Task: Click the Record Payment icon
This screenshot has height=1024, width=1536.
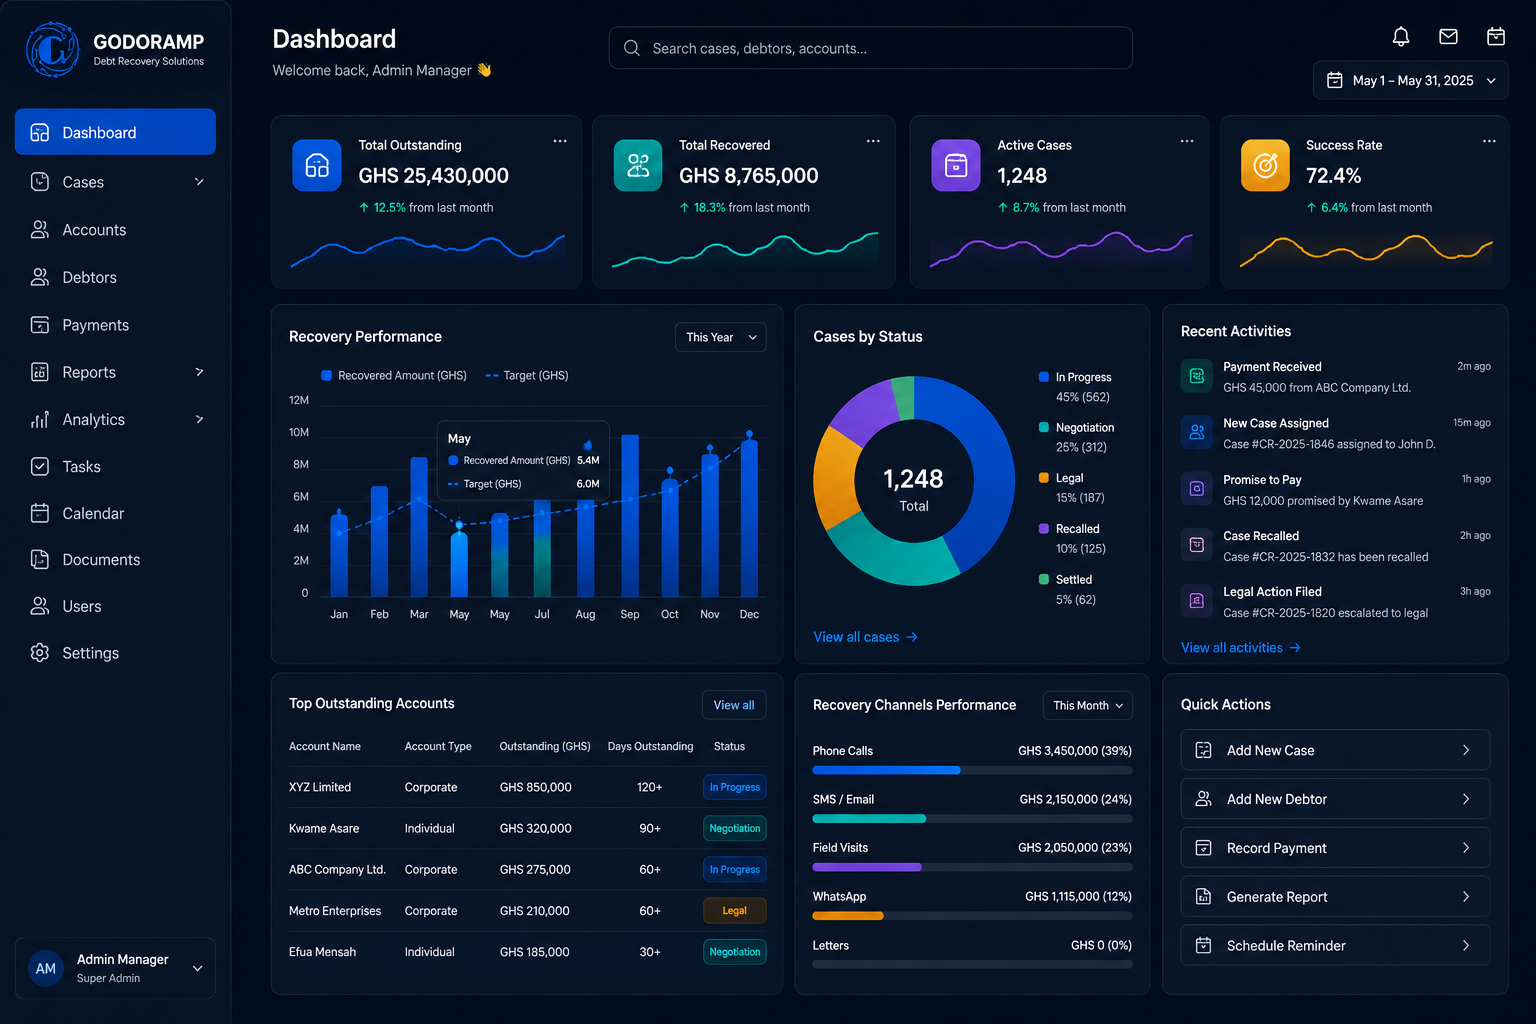Action: click(1204, 848)
